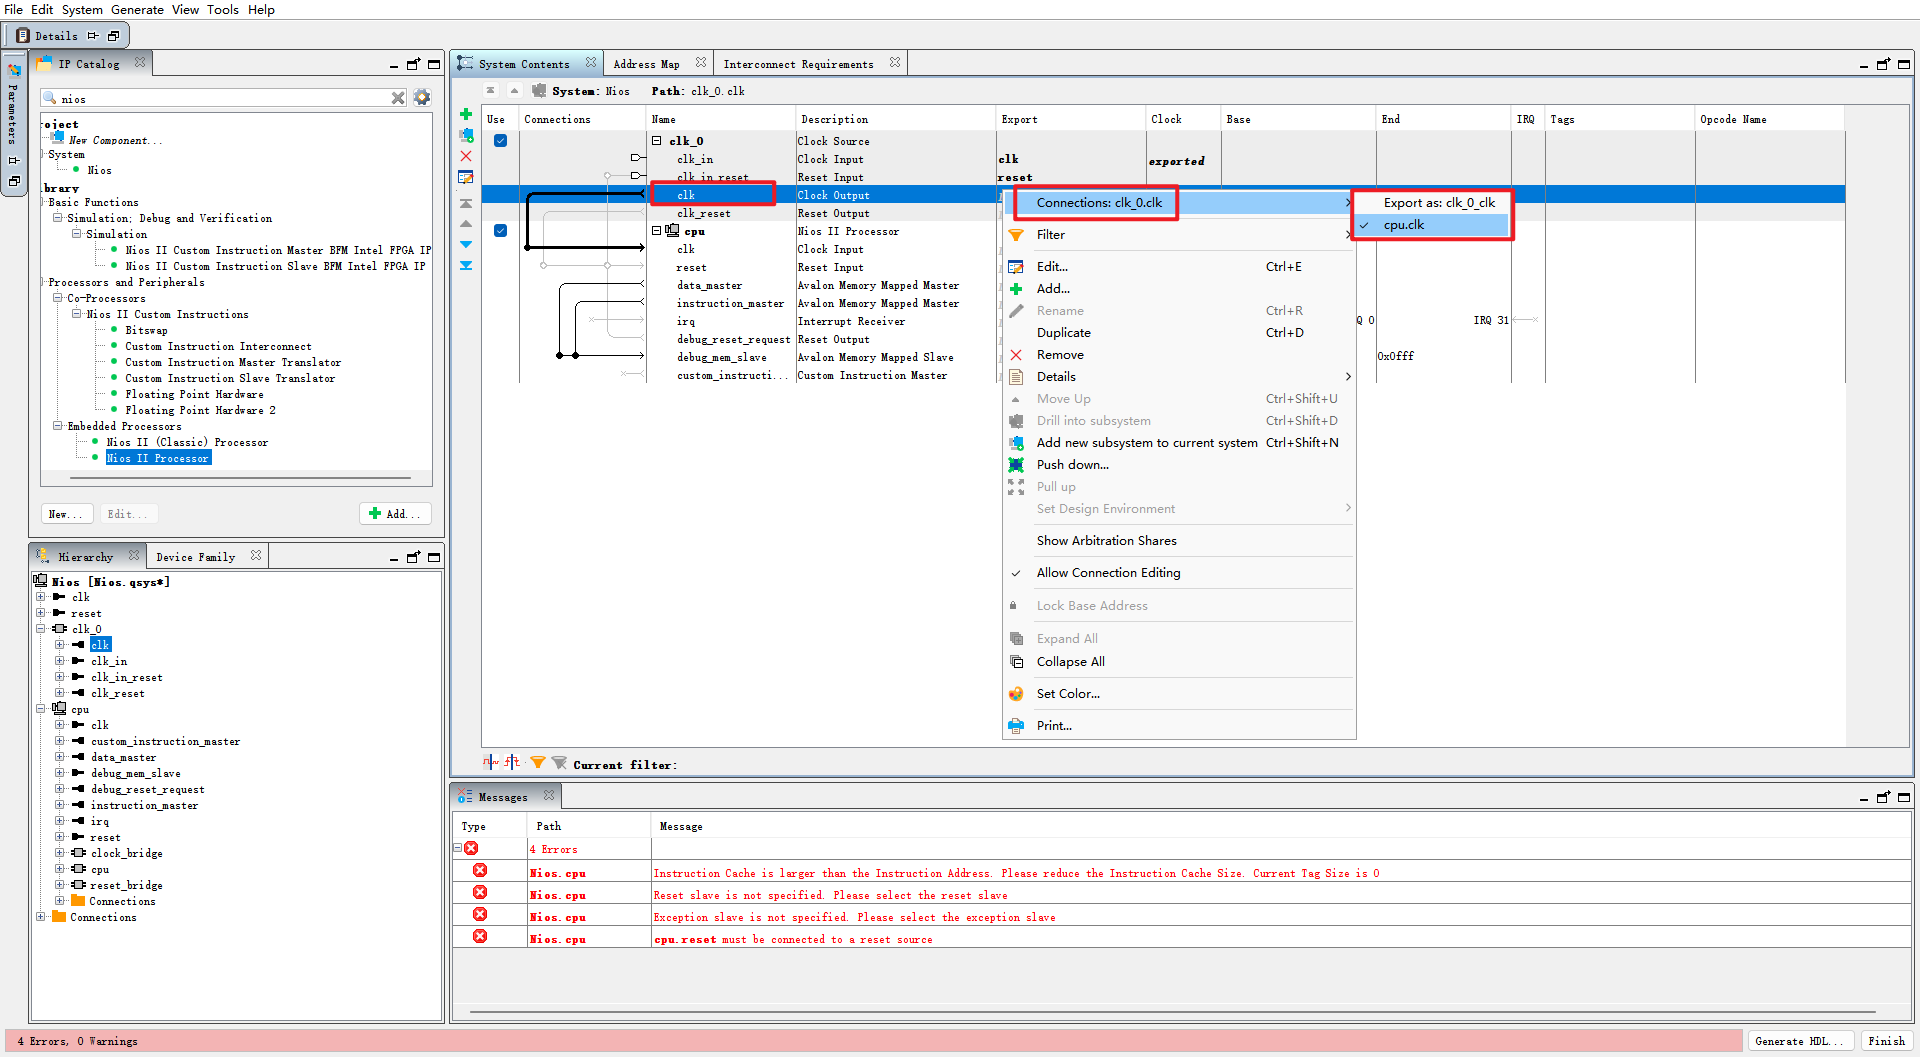This screenshot has width=1920, height=1057.
Task: Click the clear filter funnel icon
Action: click(559, 763)
